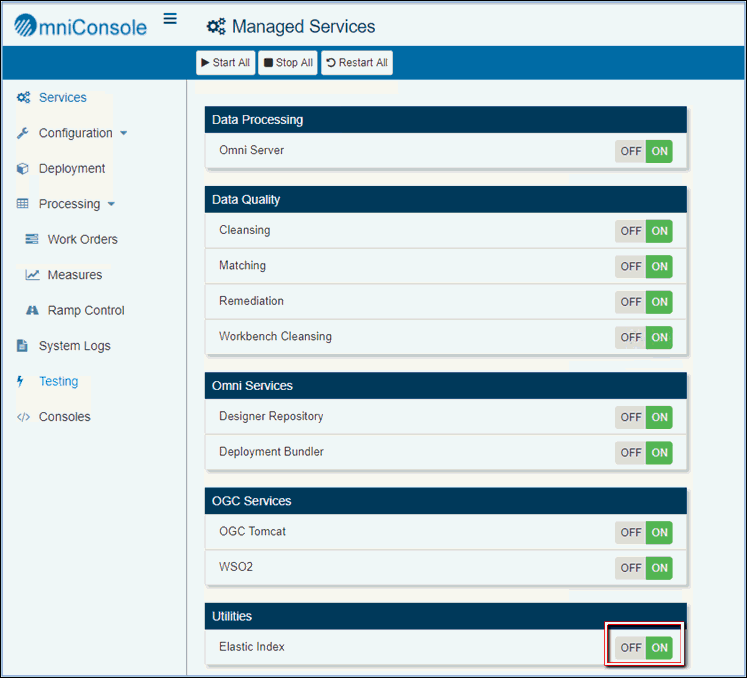Click the Deployment cube icon

point(23,169)
